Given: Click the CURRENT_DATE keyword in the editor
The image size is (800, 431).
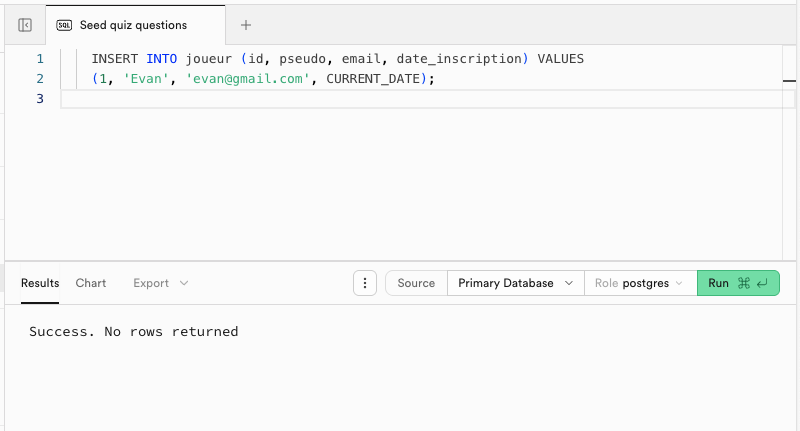Looking at the screenshot, I should [x=378, y=79].
